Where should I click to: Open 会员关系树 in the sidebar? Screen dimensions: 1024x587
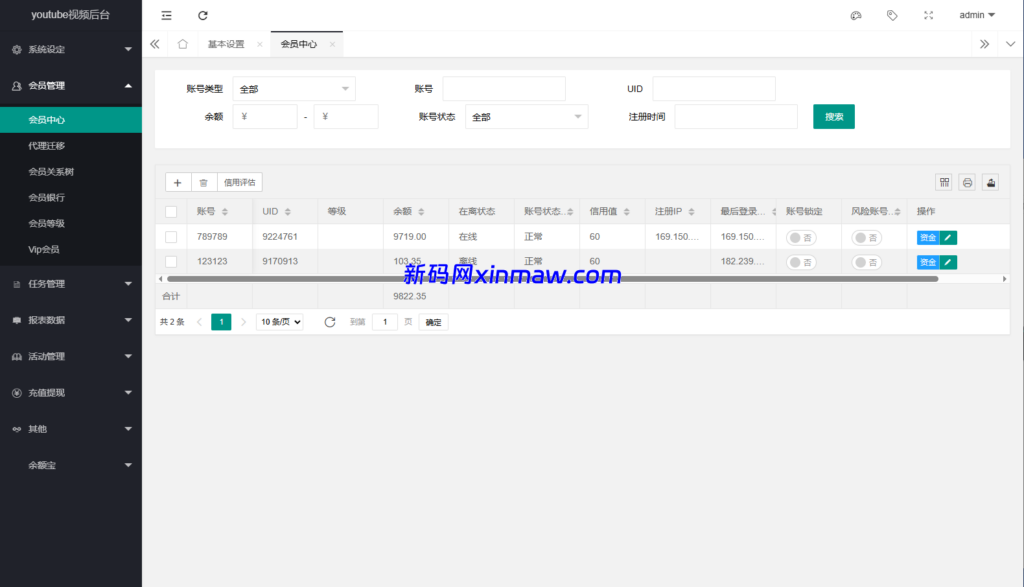[71, 172]
